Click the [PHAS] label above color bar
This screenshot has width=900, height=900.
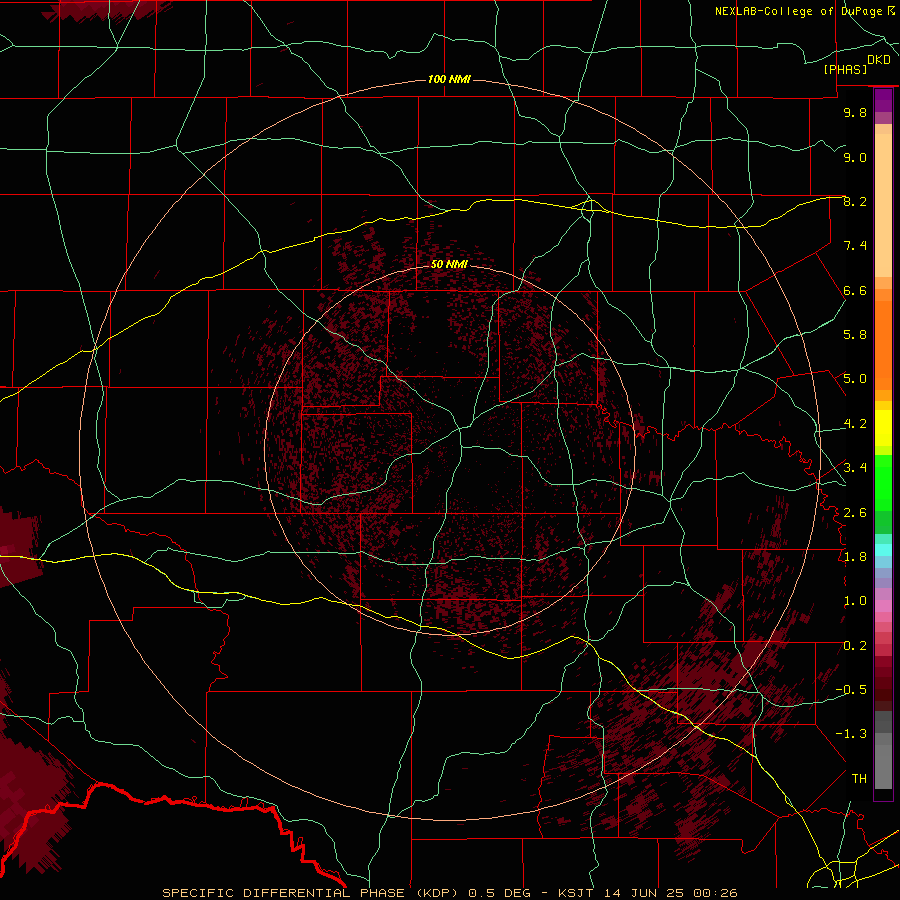coord(845,70)
